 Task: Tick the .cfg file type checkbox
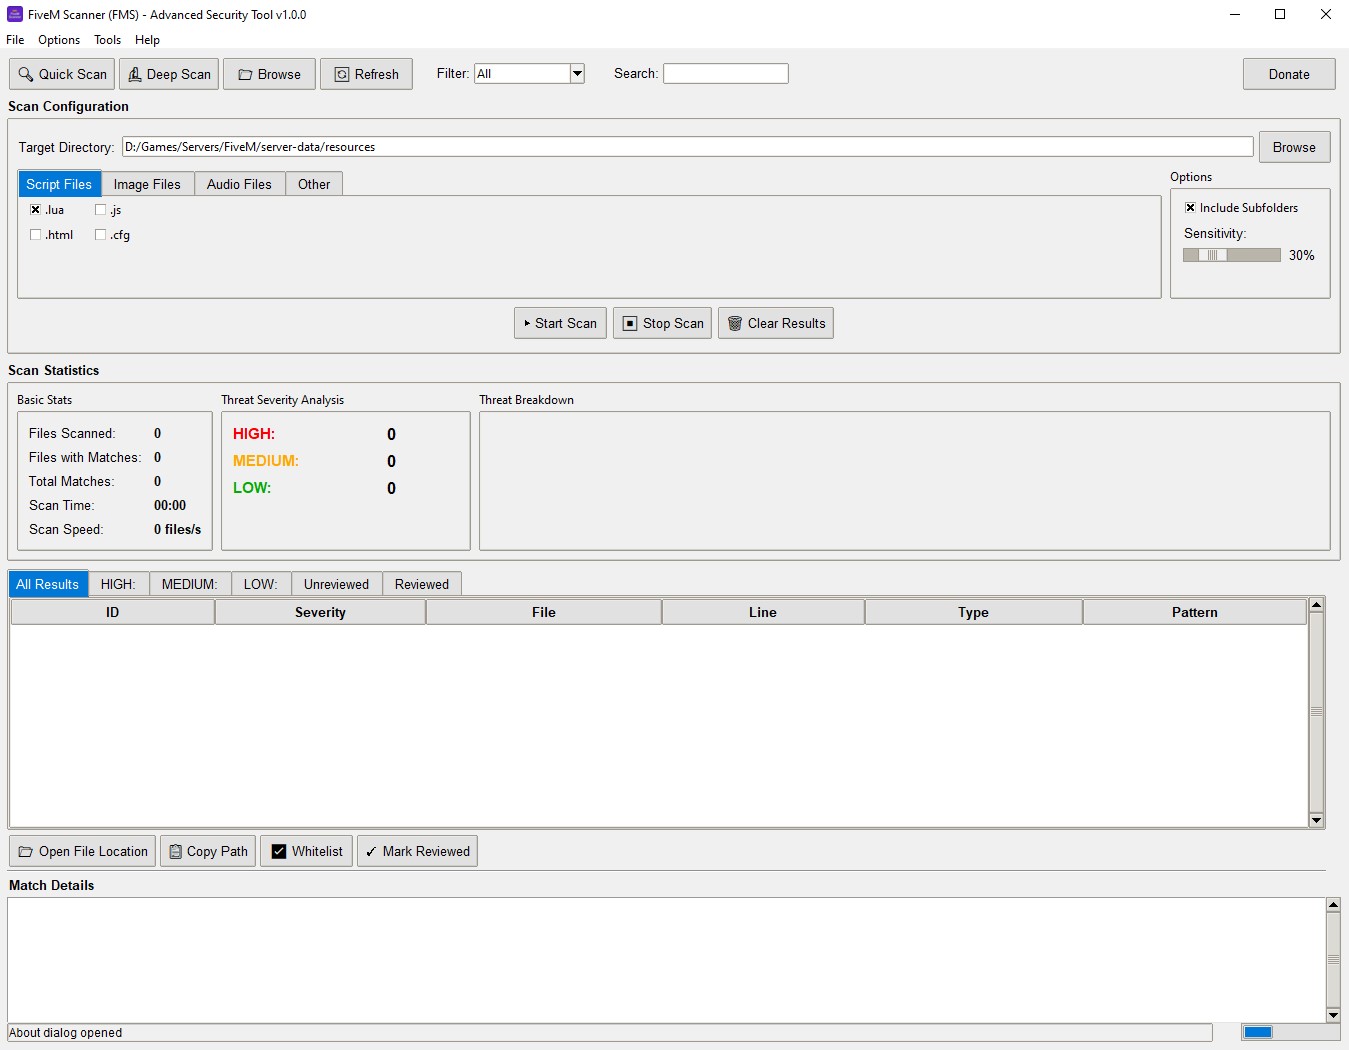point(101,235)
